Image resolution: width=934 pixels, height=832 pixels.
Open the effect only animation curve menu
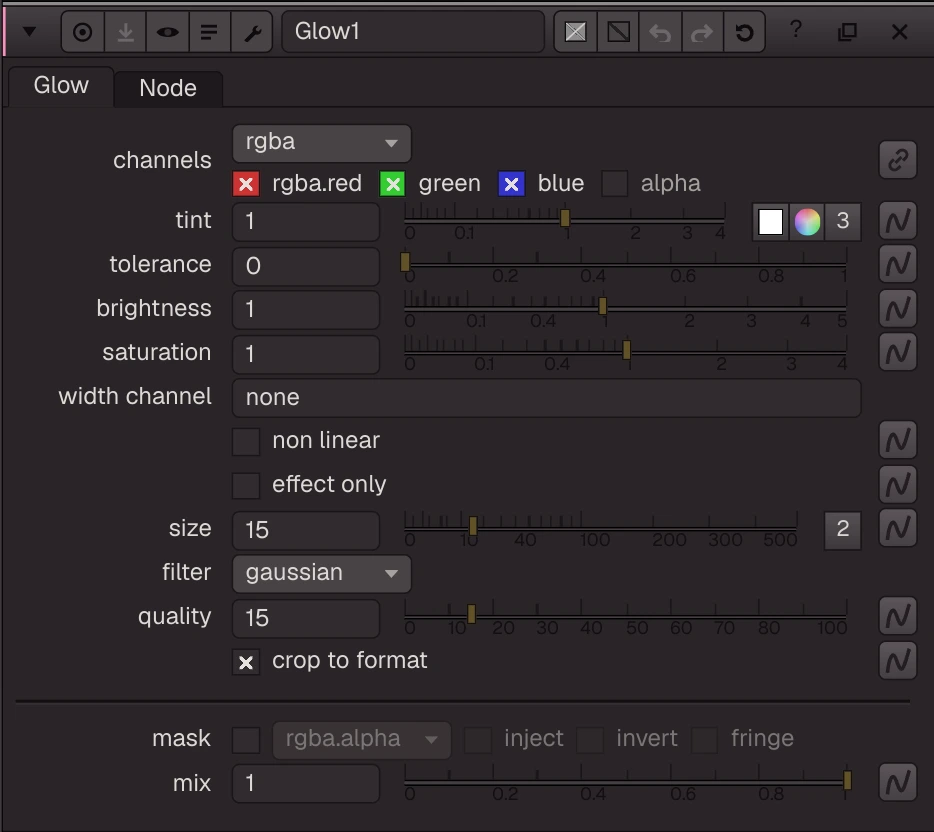[898, 484]
